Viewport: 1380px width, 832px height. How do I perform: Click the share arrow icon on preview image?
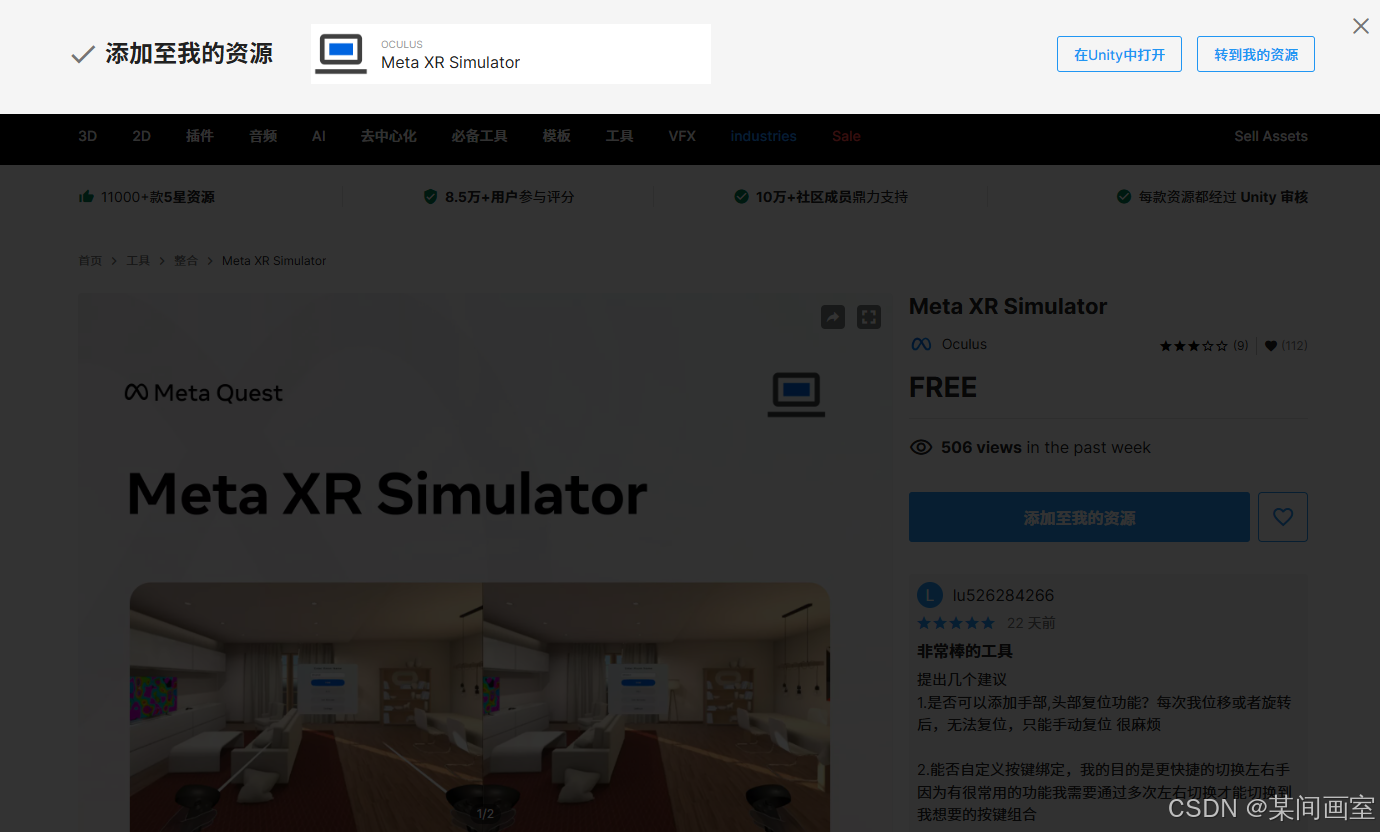click(x=833, y=317)
